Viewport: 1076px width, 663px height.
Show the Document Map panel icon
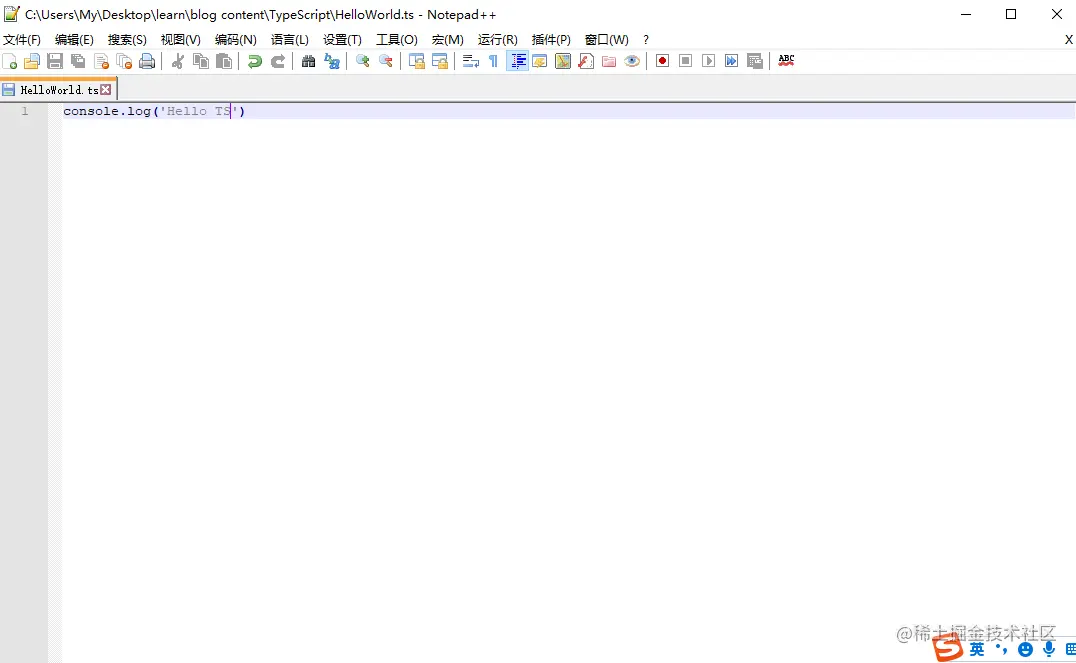pyautogui.click(x=563, y=61)
